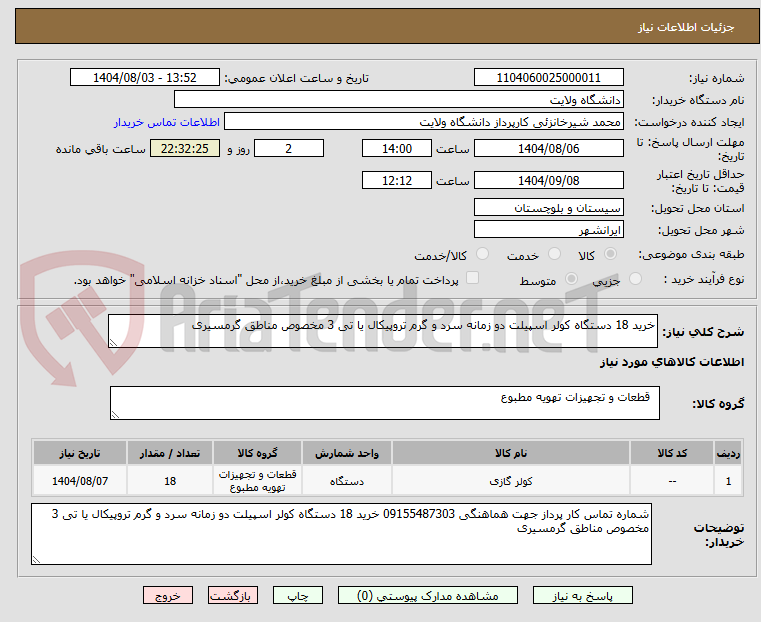Click the اطلاعات کالاهای مورد نیاز heading
Image resolution: width=761 pixels, height=622 pixels.
[672, 362]
